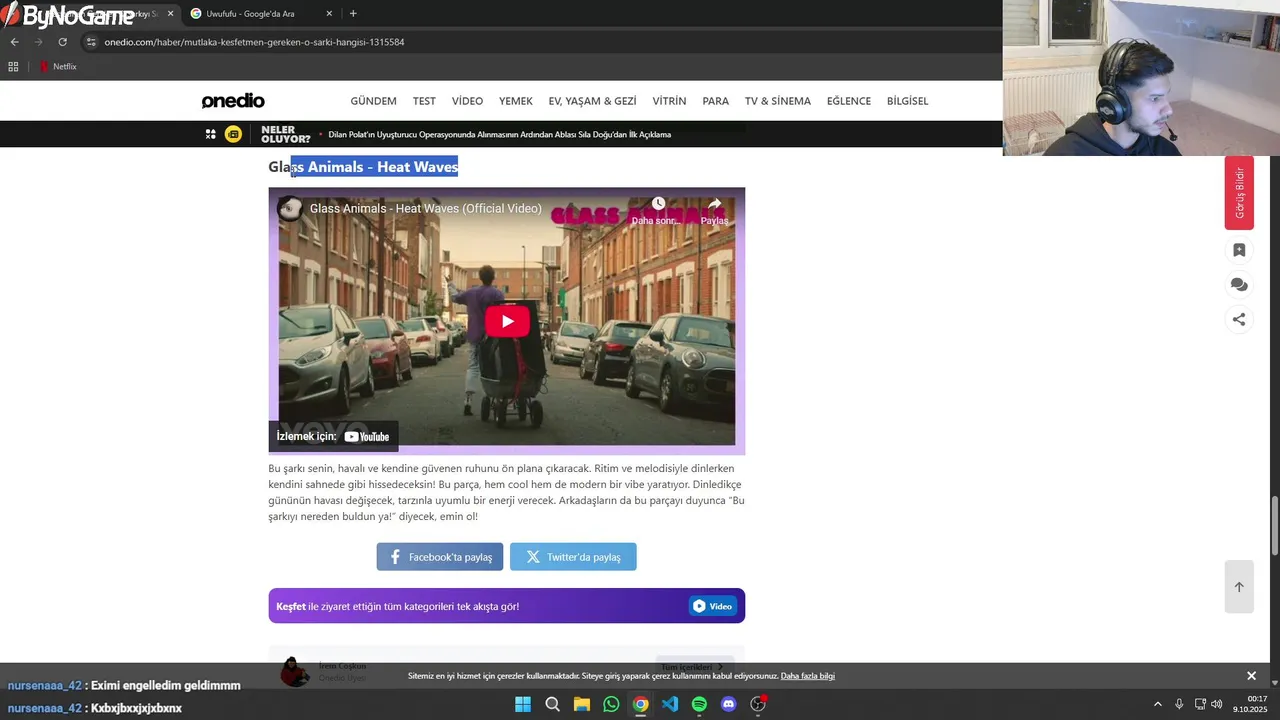The image size is (1280, 720).
Task: Watch on YouTube via İzlemek için button
Action: click(x=333, y=436)
